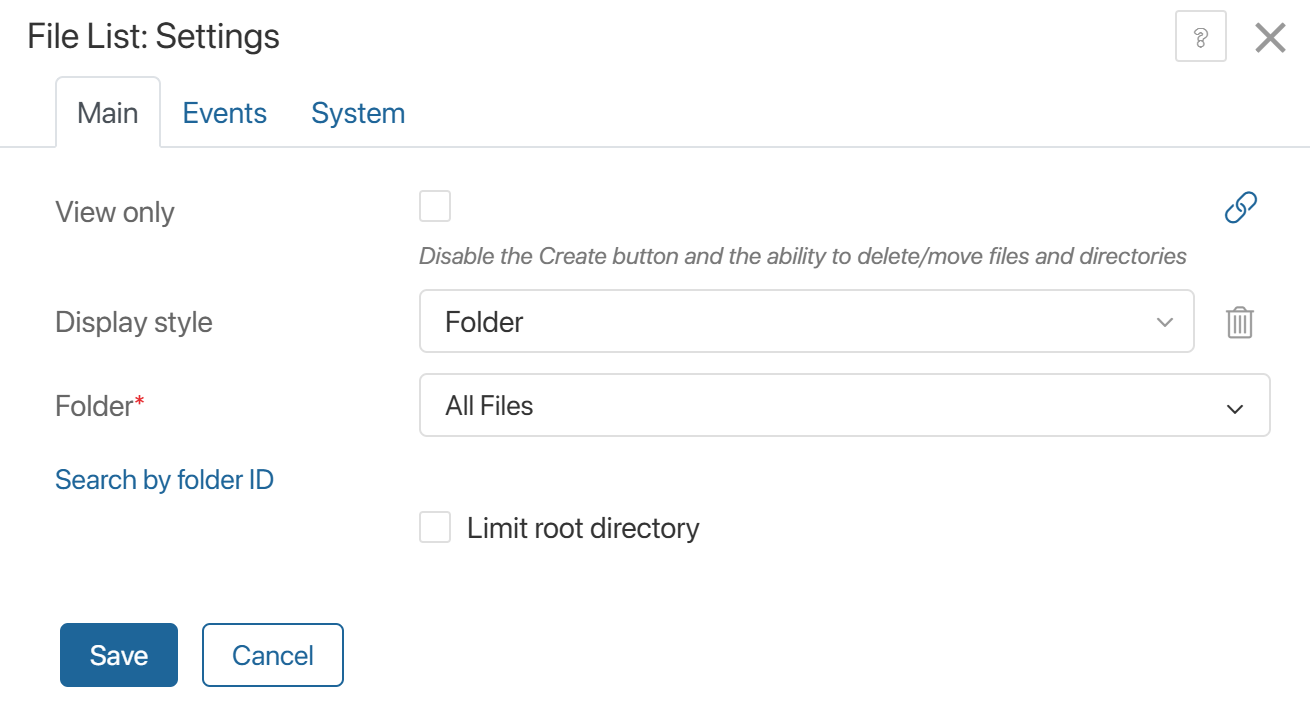Close the File List Settings dialog

[x=1270, y=36]
